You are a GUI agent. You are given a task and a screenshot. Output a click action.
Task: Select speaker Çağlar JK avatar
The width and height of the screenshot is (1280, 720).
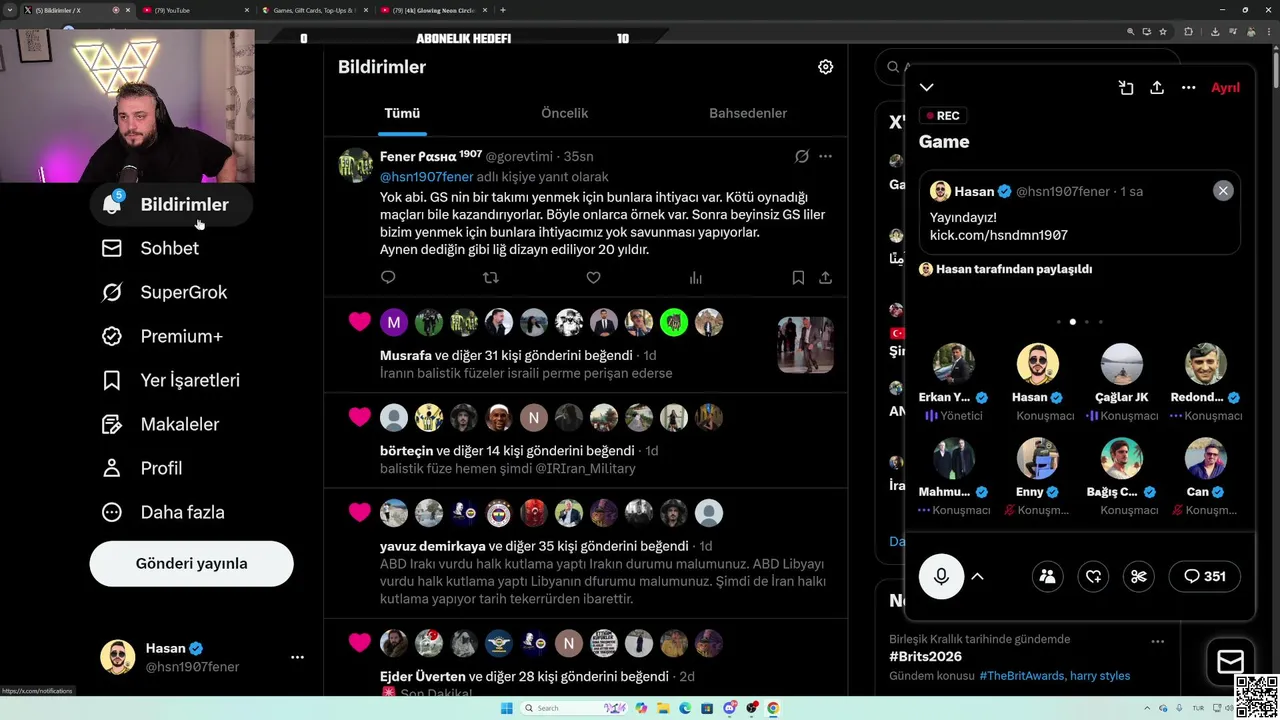coord(1122,364)
